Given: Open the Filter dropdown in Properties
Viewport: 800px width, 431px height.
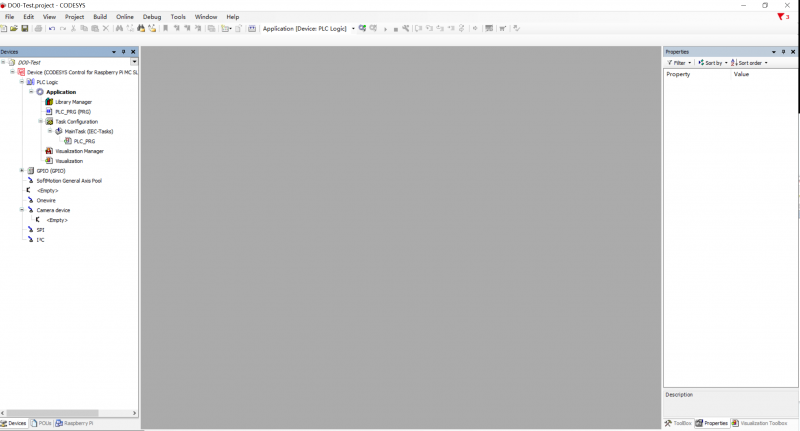Looking at the screenshot, I should tap(679, 63).
